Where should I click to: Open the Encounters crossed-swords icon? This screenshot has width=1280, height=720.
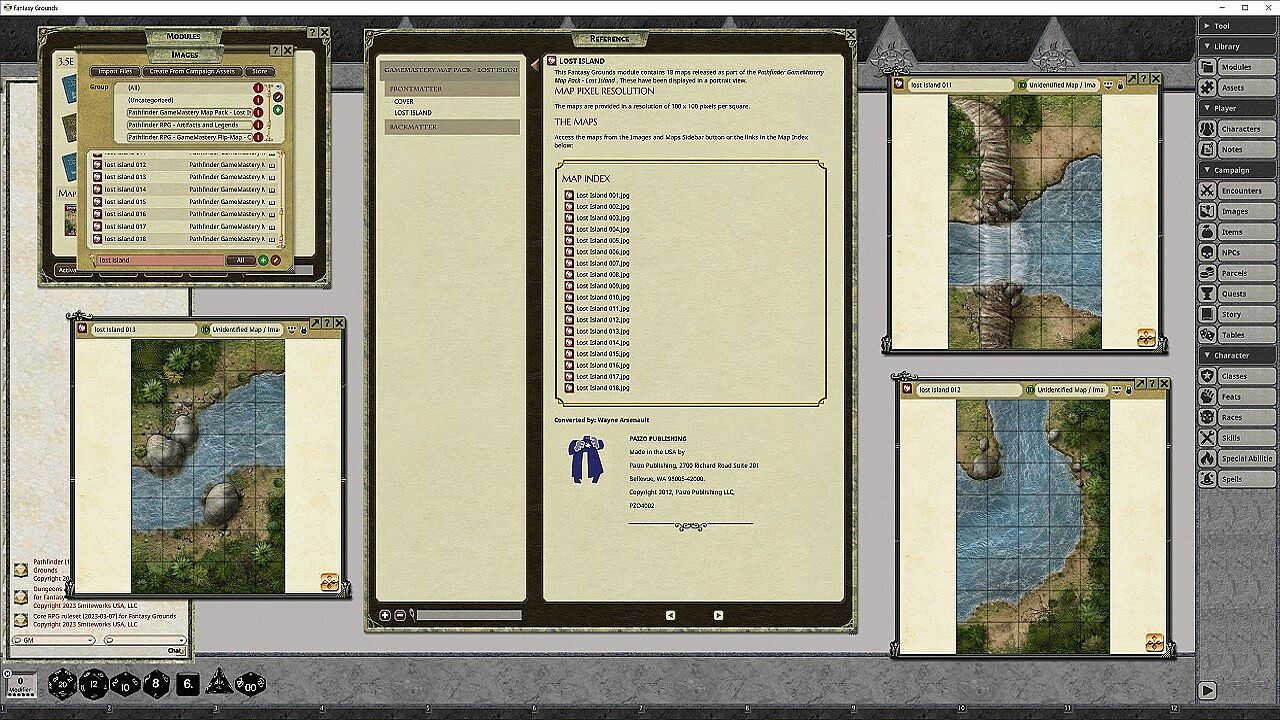(x=1207, y=190)
